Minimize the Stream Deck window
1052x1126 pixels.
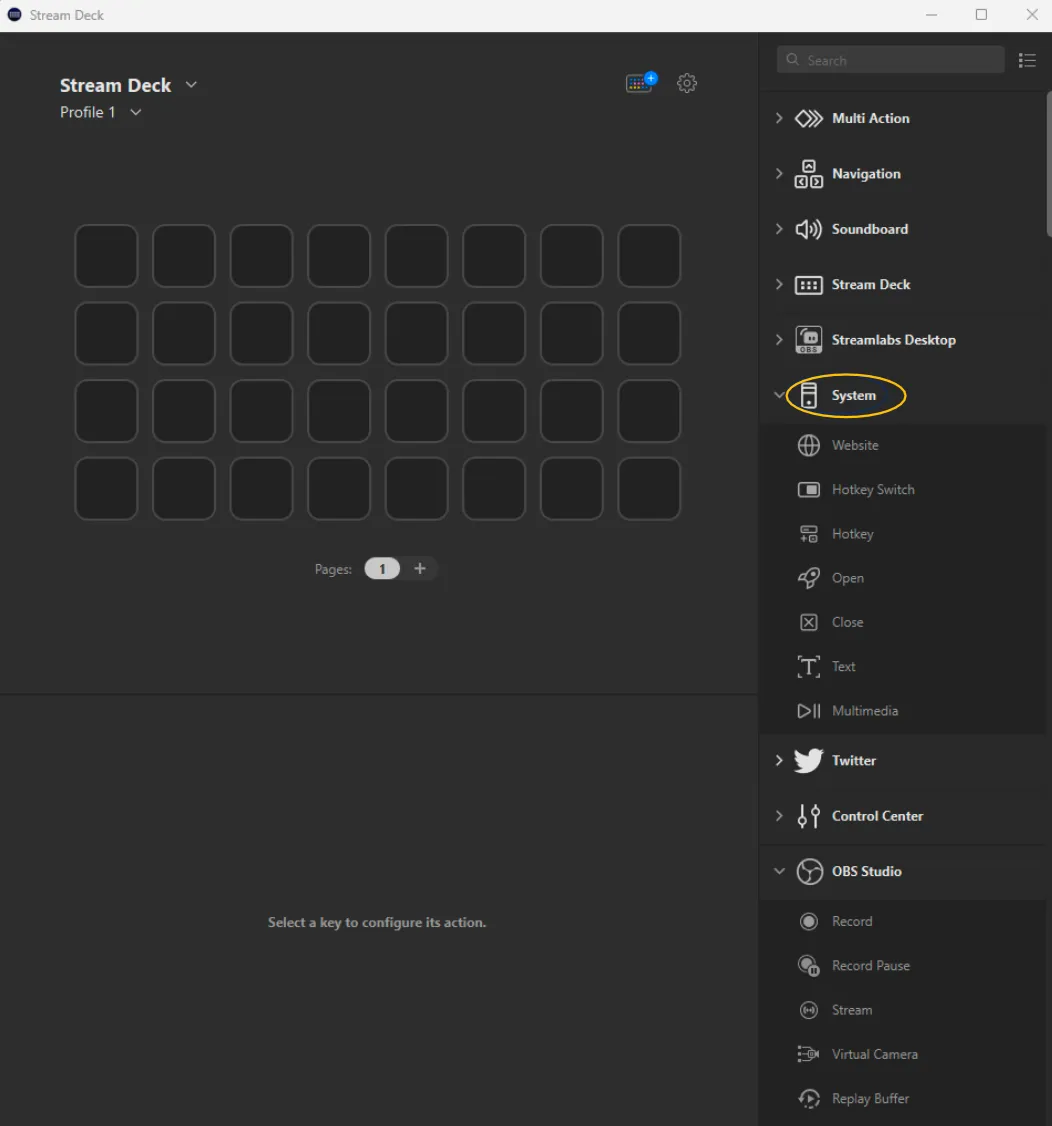pyautogui.click(x=931, y=15)
